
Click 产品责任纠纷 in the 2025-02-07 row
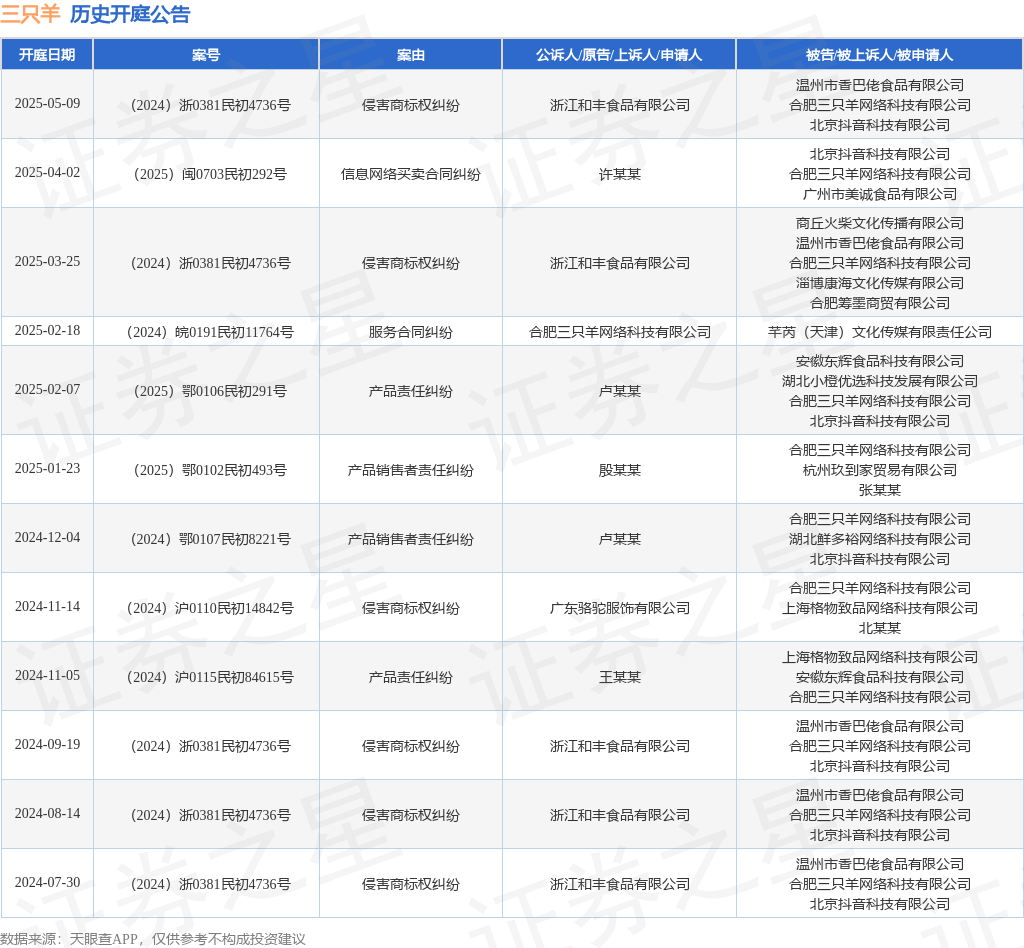point(411,391)
